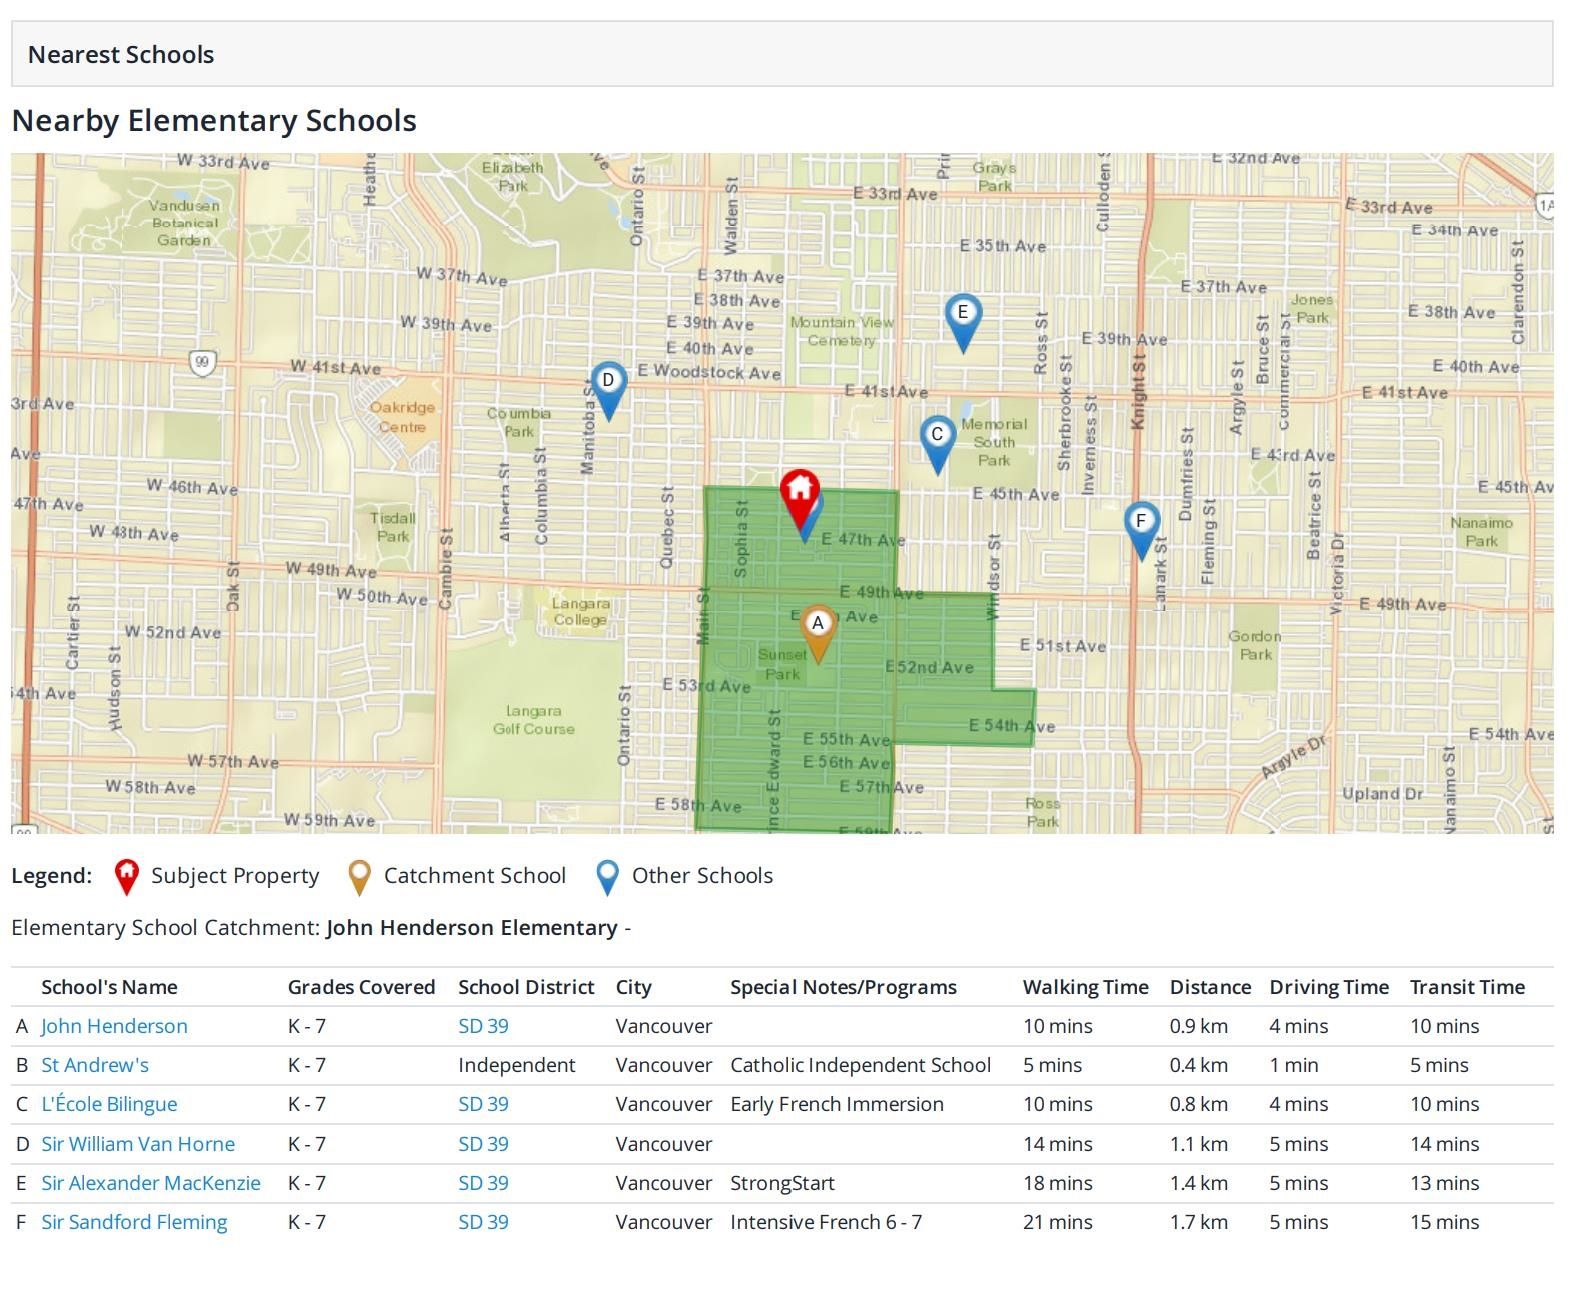Open the St Andrew's school link

(95, 1065)
